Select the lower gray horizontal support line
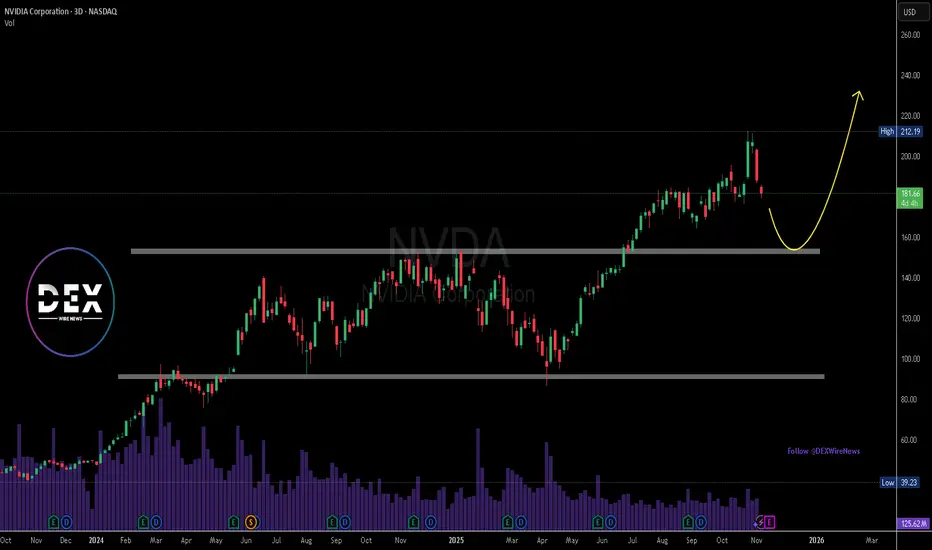Screen dimensions: 932x550 tap(471, 376)
